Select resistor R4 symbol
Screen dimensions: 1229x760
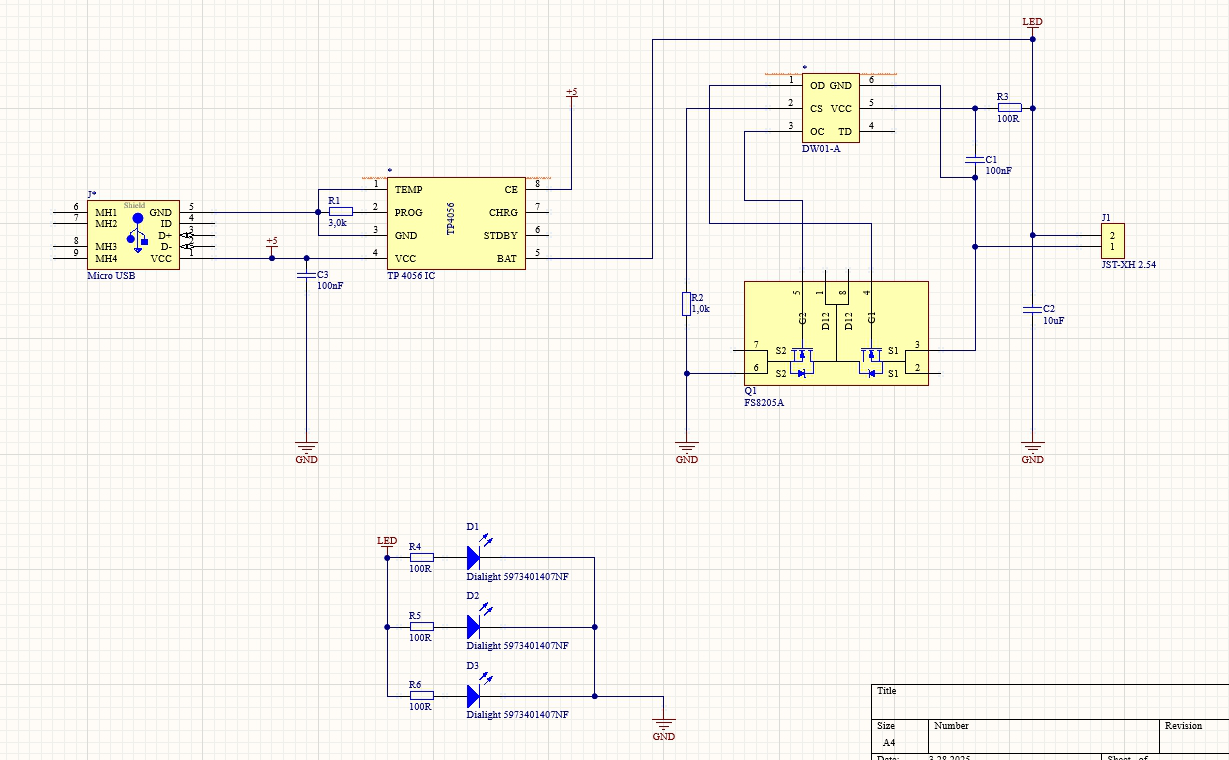click(x=421, y=557)
